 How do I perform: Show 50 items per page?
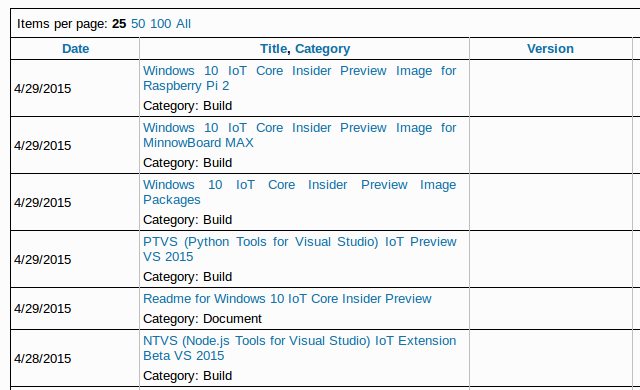(138, 24)
